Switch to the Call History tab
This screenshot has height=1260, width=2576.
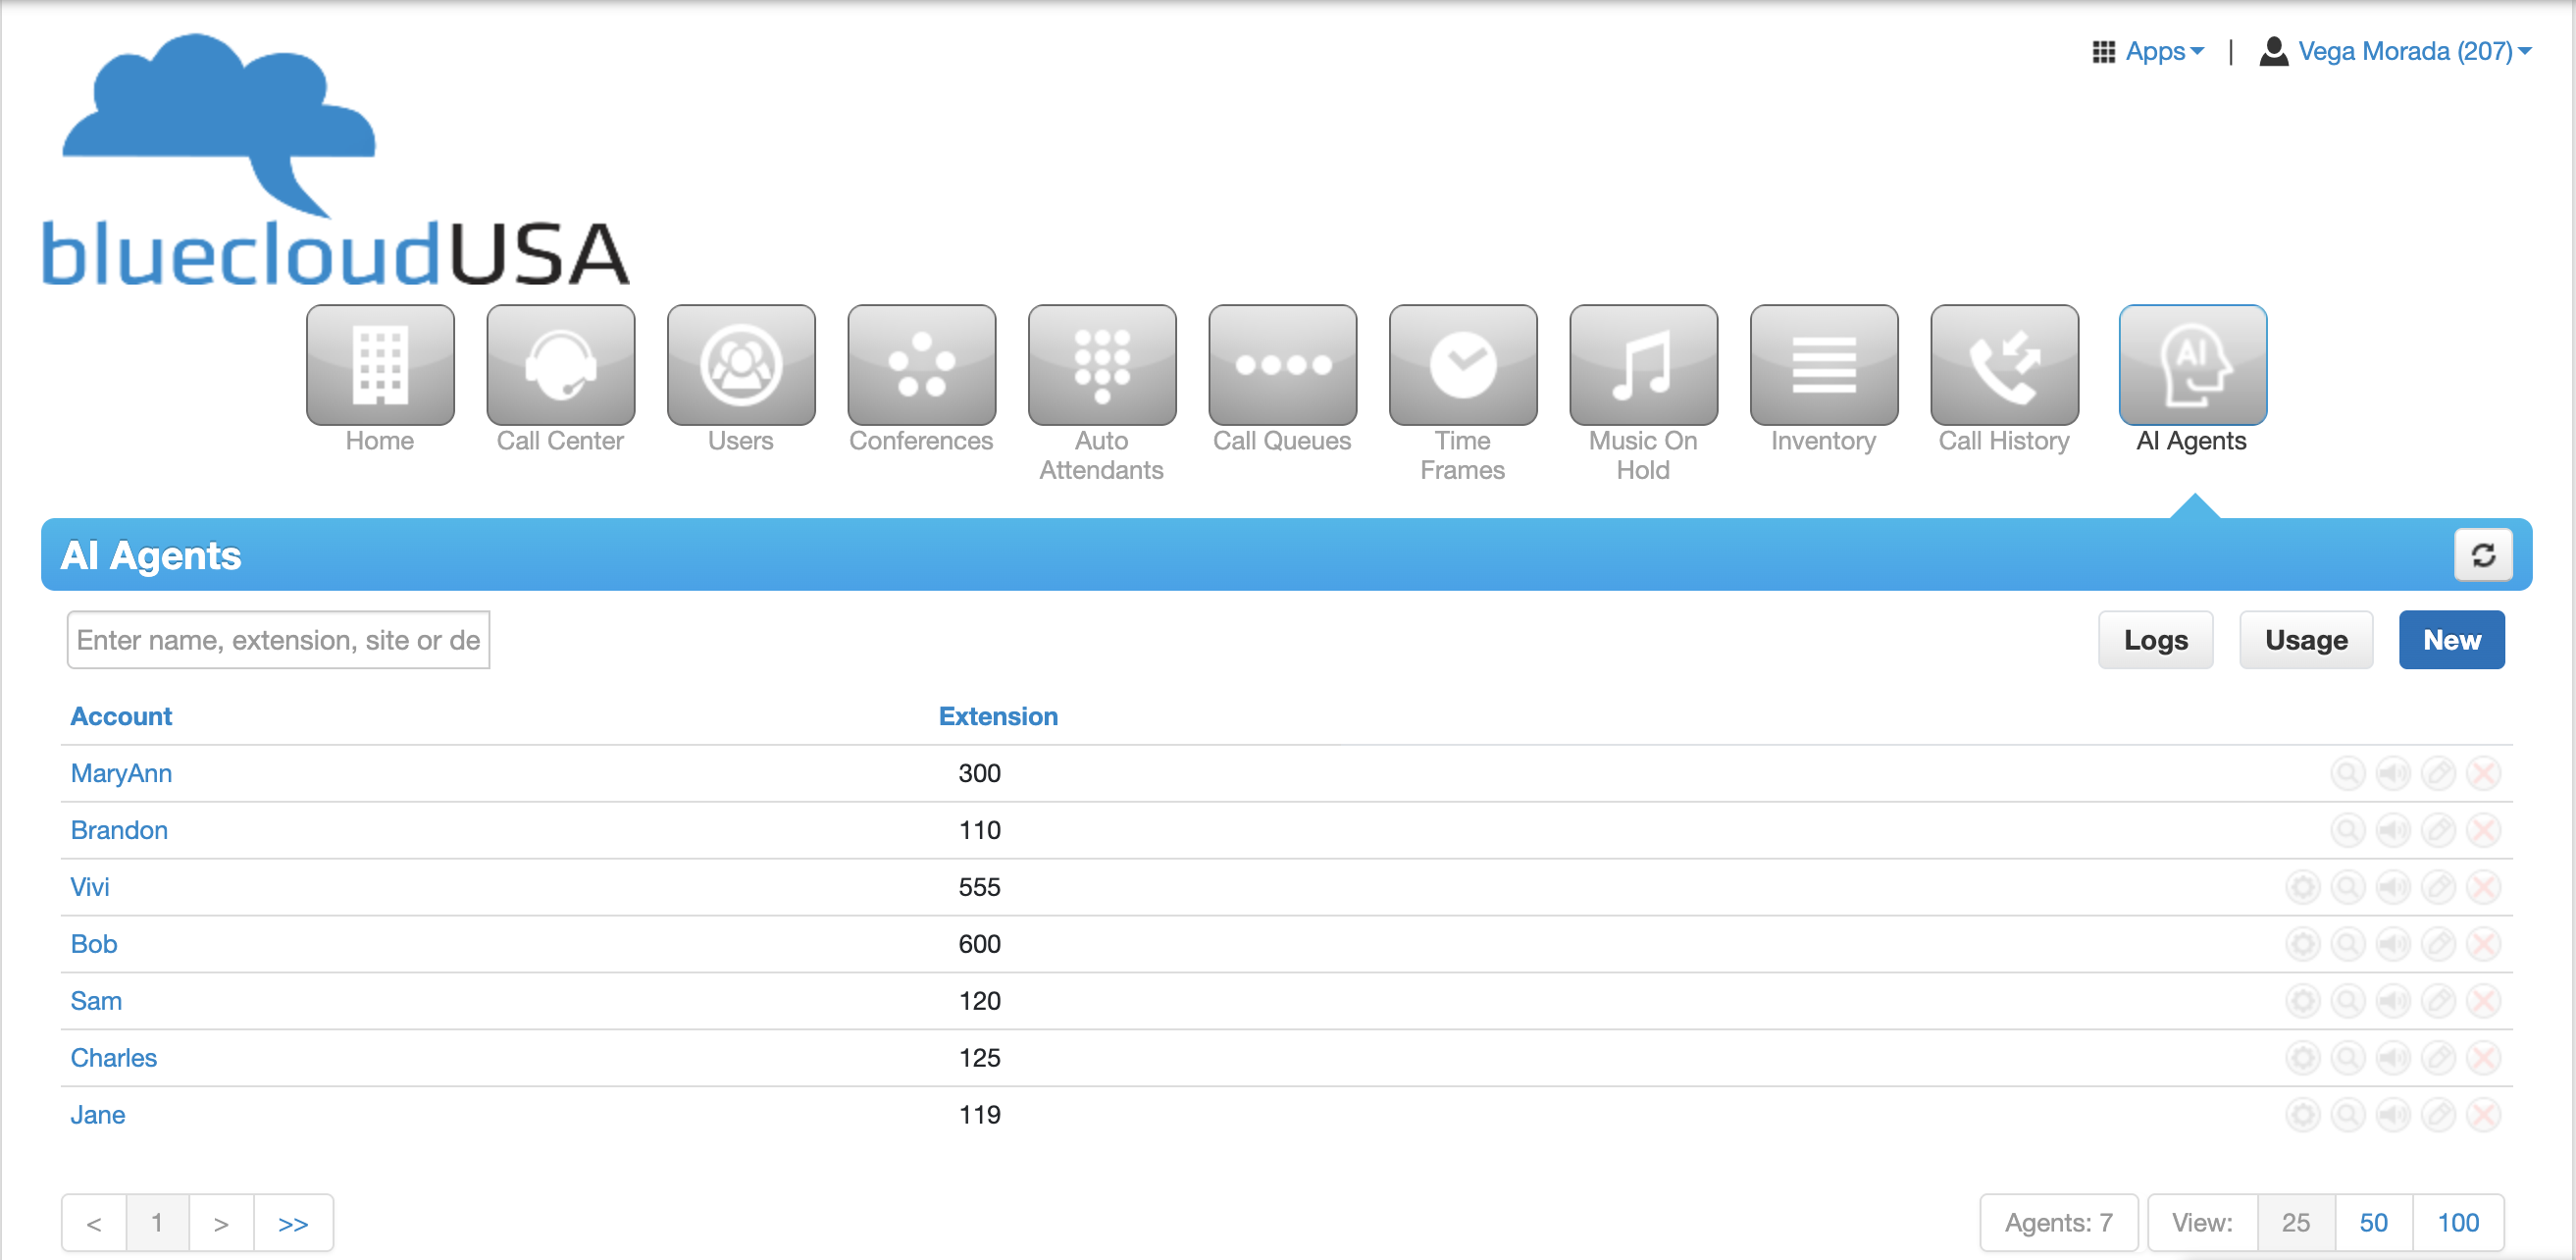click(2003, 366)
